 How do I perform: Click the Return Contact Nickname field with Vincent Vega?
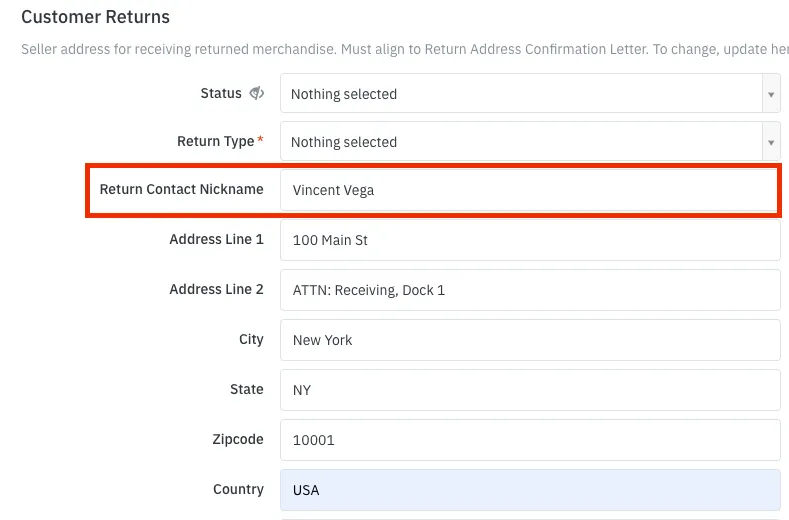[x=529, y=190]
